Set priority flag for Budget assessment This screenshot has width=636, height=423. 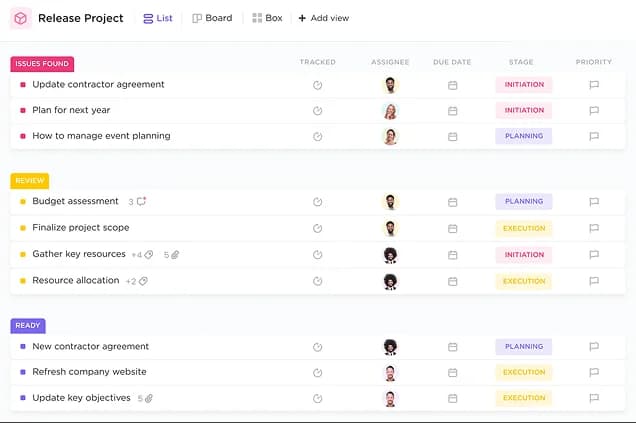[x=594, y=202]
